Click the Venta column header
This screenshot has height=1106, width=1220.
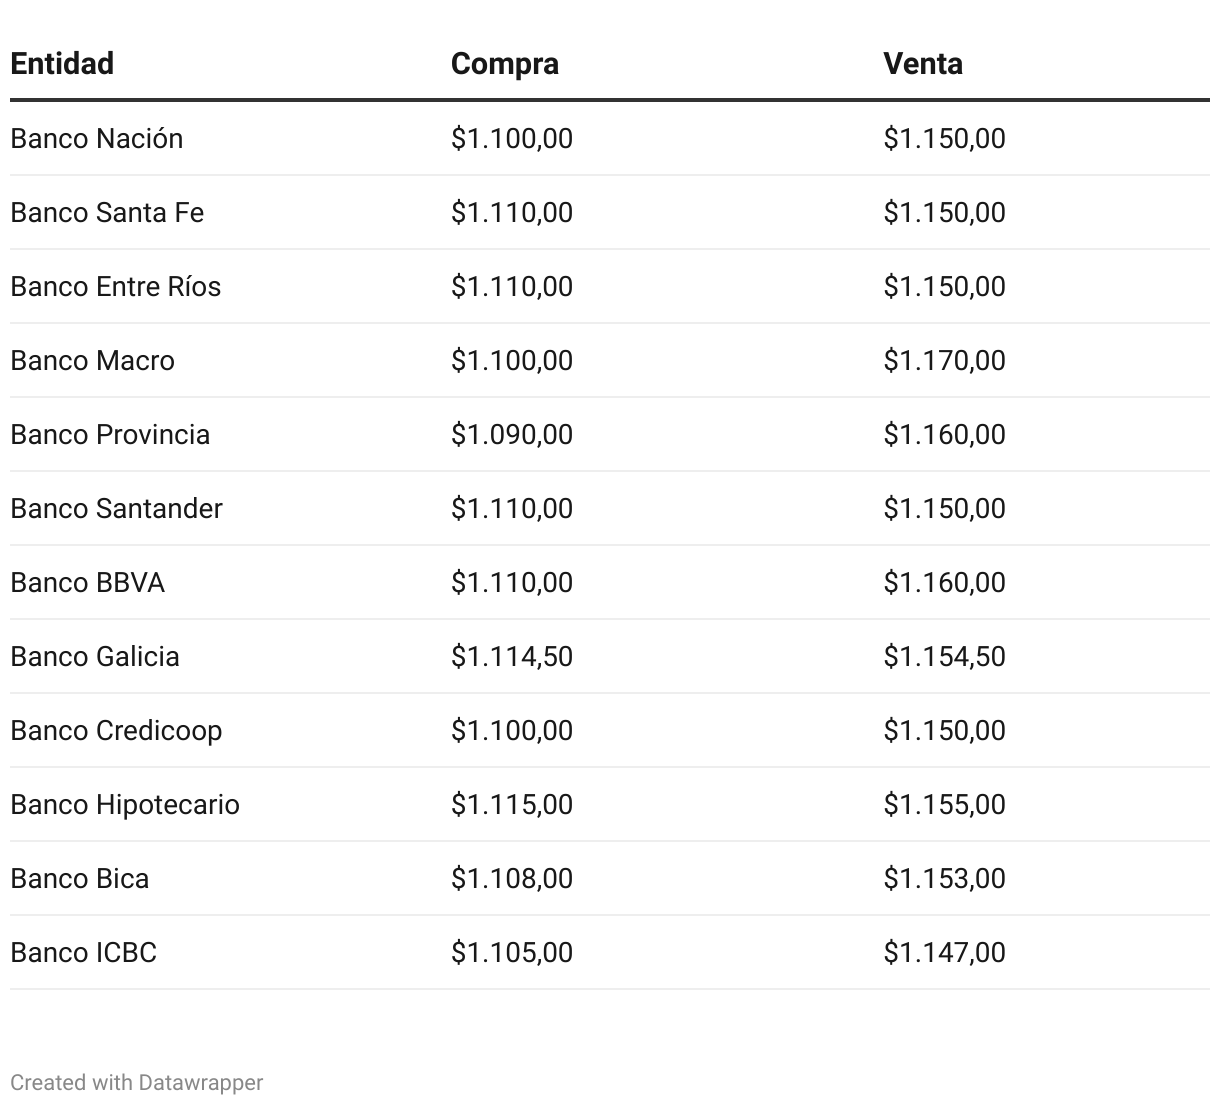coord(922,64)
